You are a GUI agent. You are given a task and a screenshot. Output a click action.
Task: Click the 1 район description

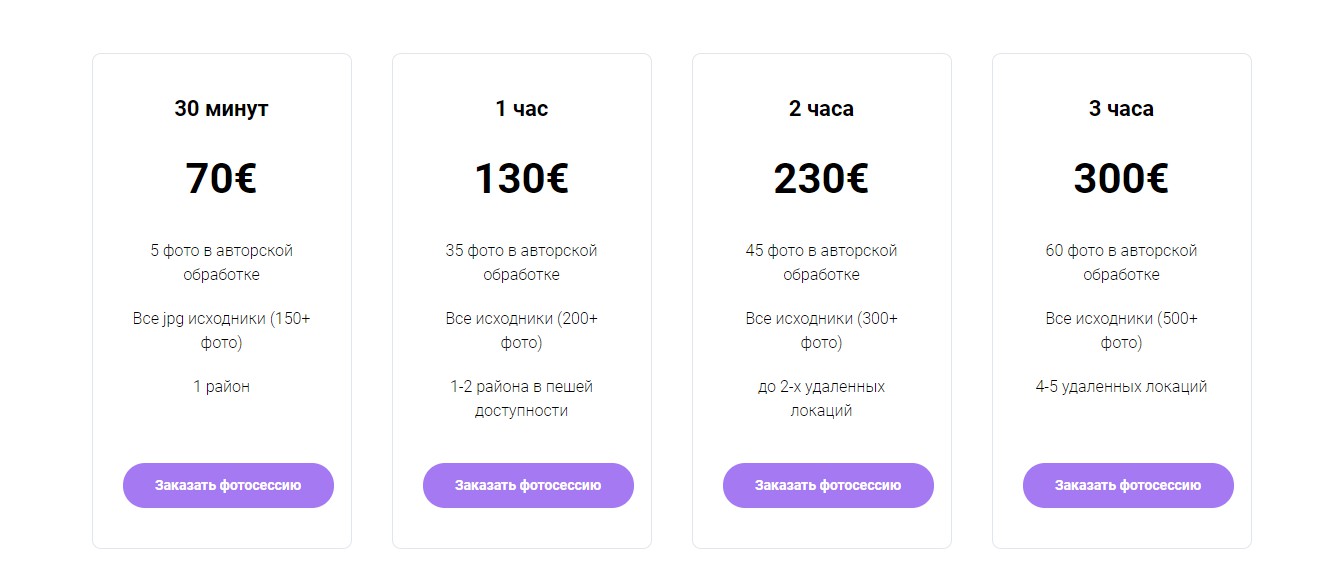point(222,386)
